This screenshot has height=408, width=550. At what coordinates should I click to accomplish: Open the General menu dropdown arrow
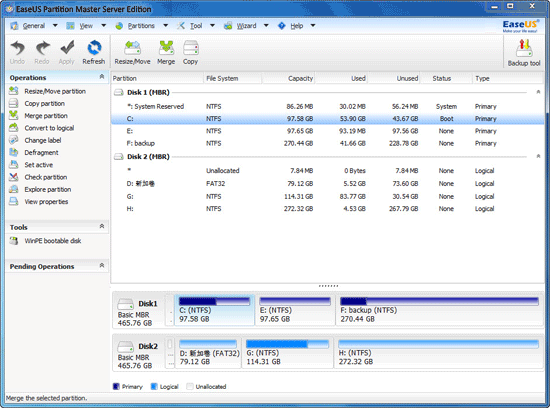55,26
